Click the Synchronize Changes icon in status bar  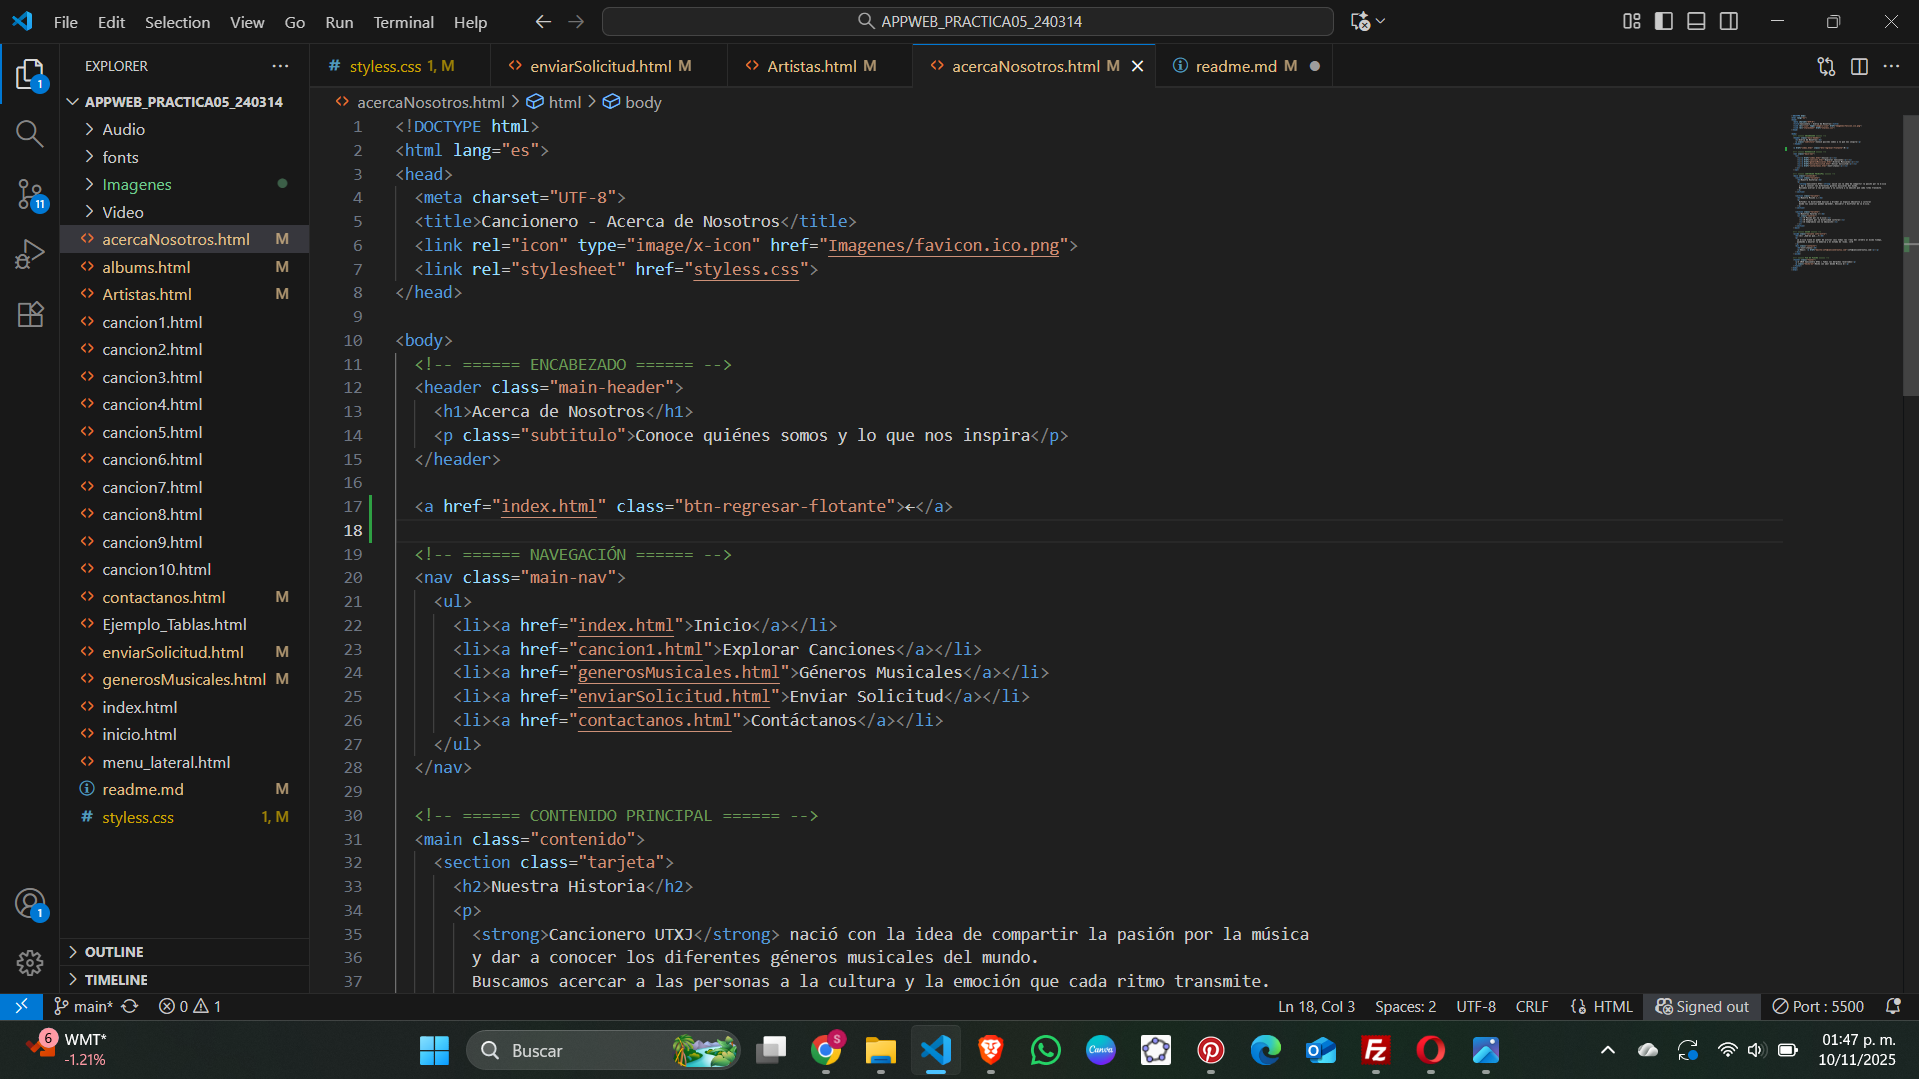click(130, 1006)
